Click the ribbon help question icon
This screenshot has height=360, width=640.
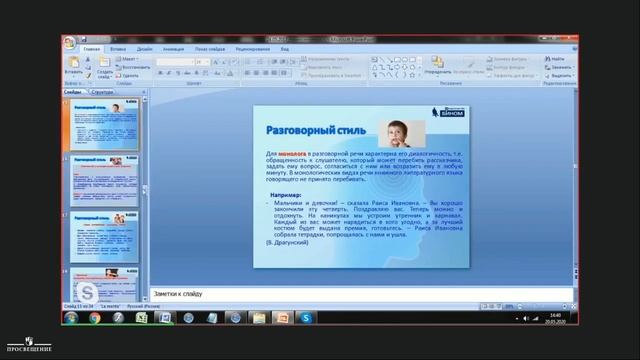(x=575, y=49)
